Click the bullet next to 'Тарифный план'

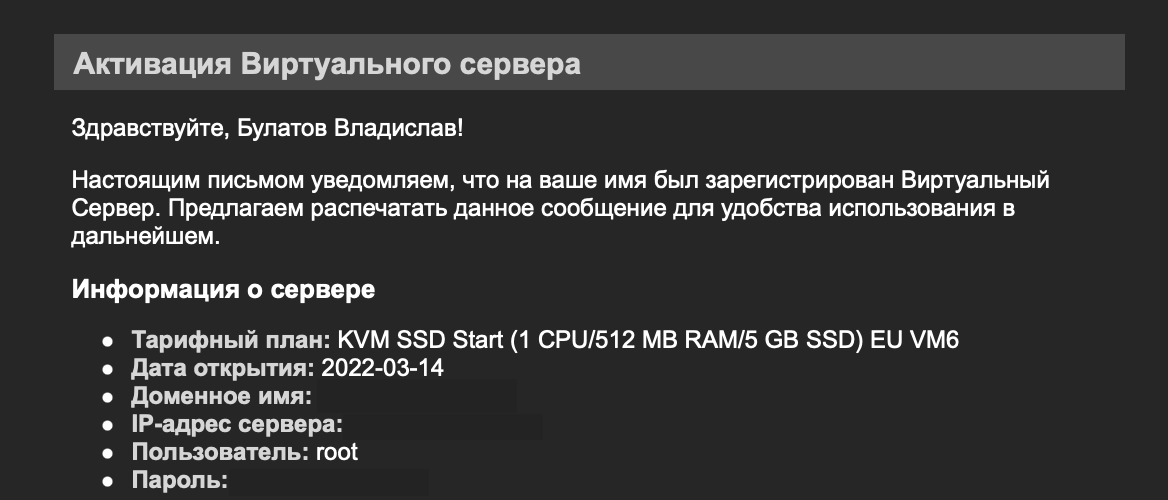(109, 341)
